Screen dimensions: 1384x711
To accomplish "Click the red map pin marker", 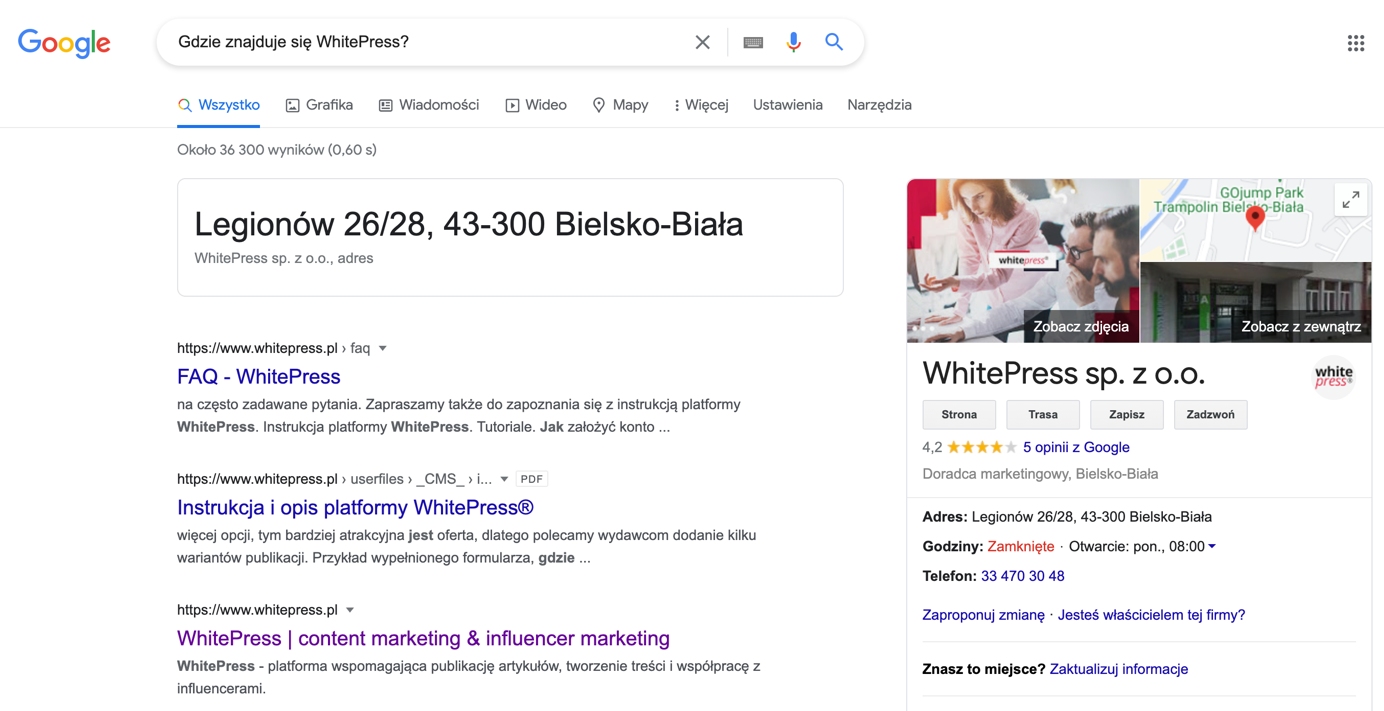I will (x=1256, y=217).
